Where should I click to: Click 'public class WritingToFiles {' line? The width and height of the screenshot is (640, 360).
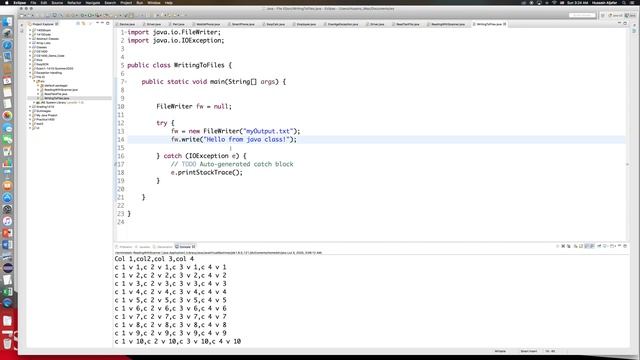coord(180,65)
